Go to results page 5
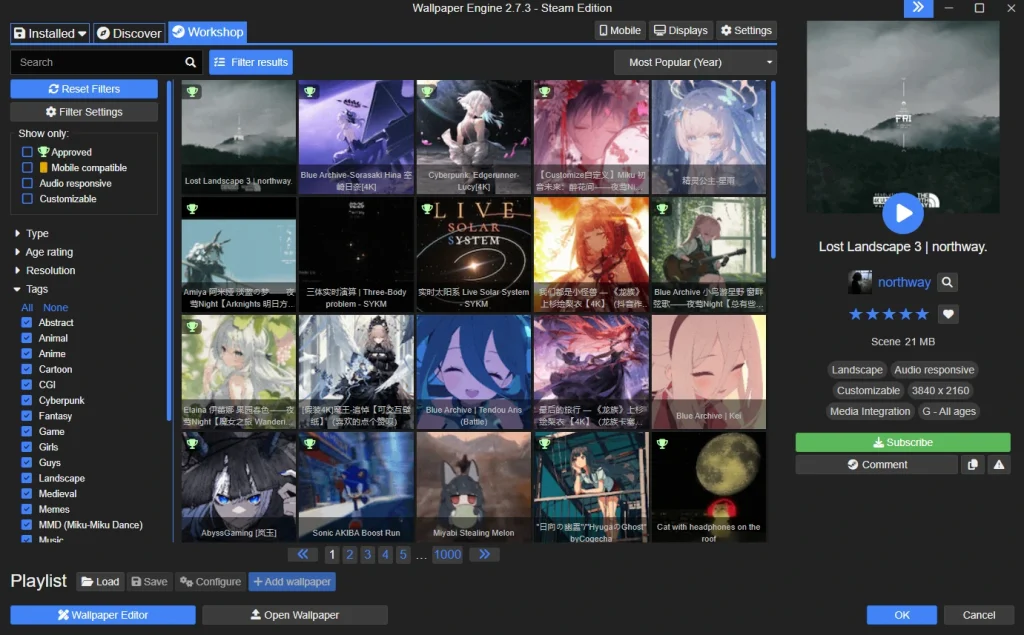The width and height of the screenshot is (1024, 635). [403, 555]
